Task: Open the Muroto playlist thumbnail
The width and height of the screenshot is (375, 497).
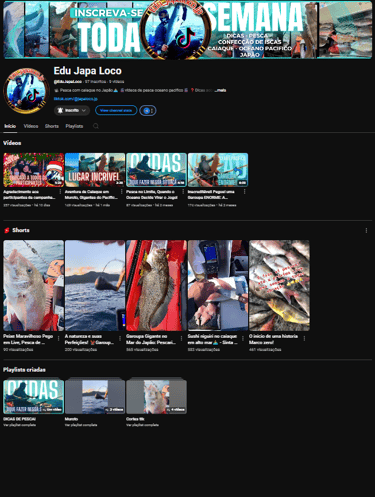Action: tap(95, 396)
